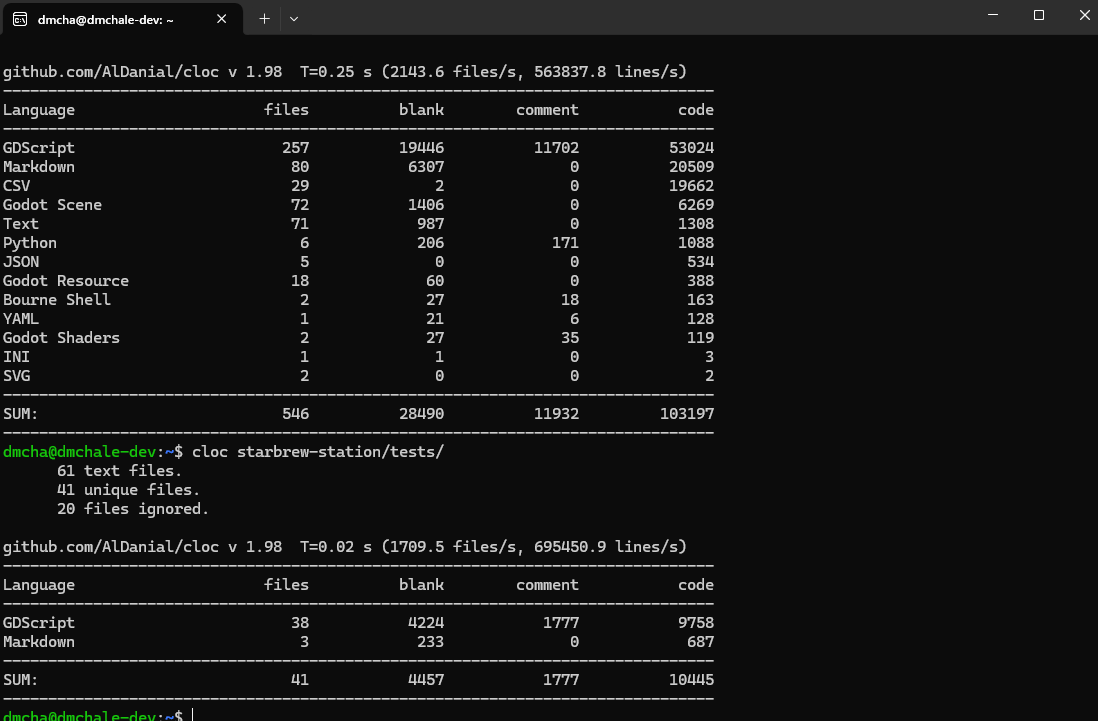
Task: Click the github.com/AlDanial/cloc header line
Action: click(345, 71)
